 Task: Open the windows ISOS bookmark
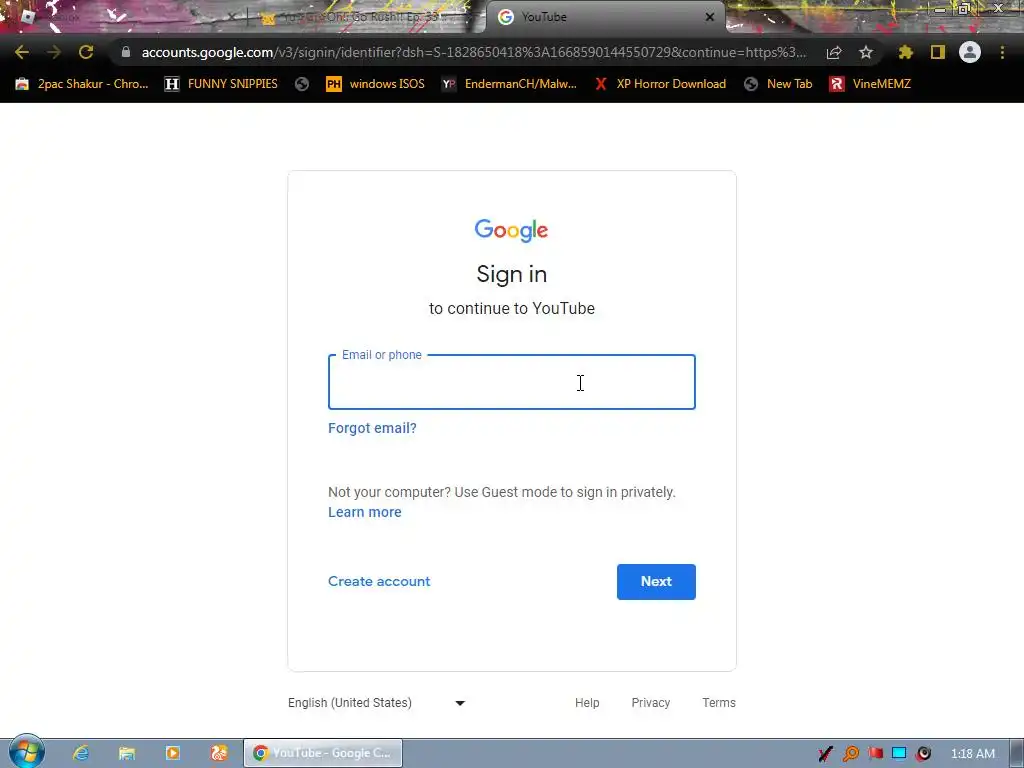[x=376, y=84]
